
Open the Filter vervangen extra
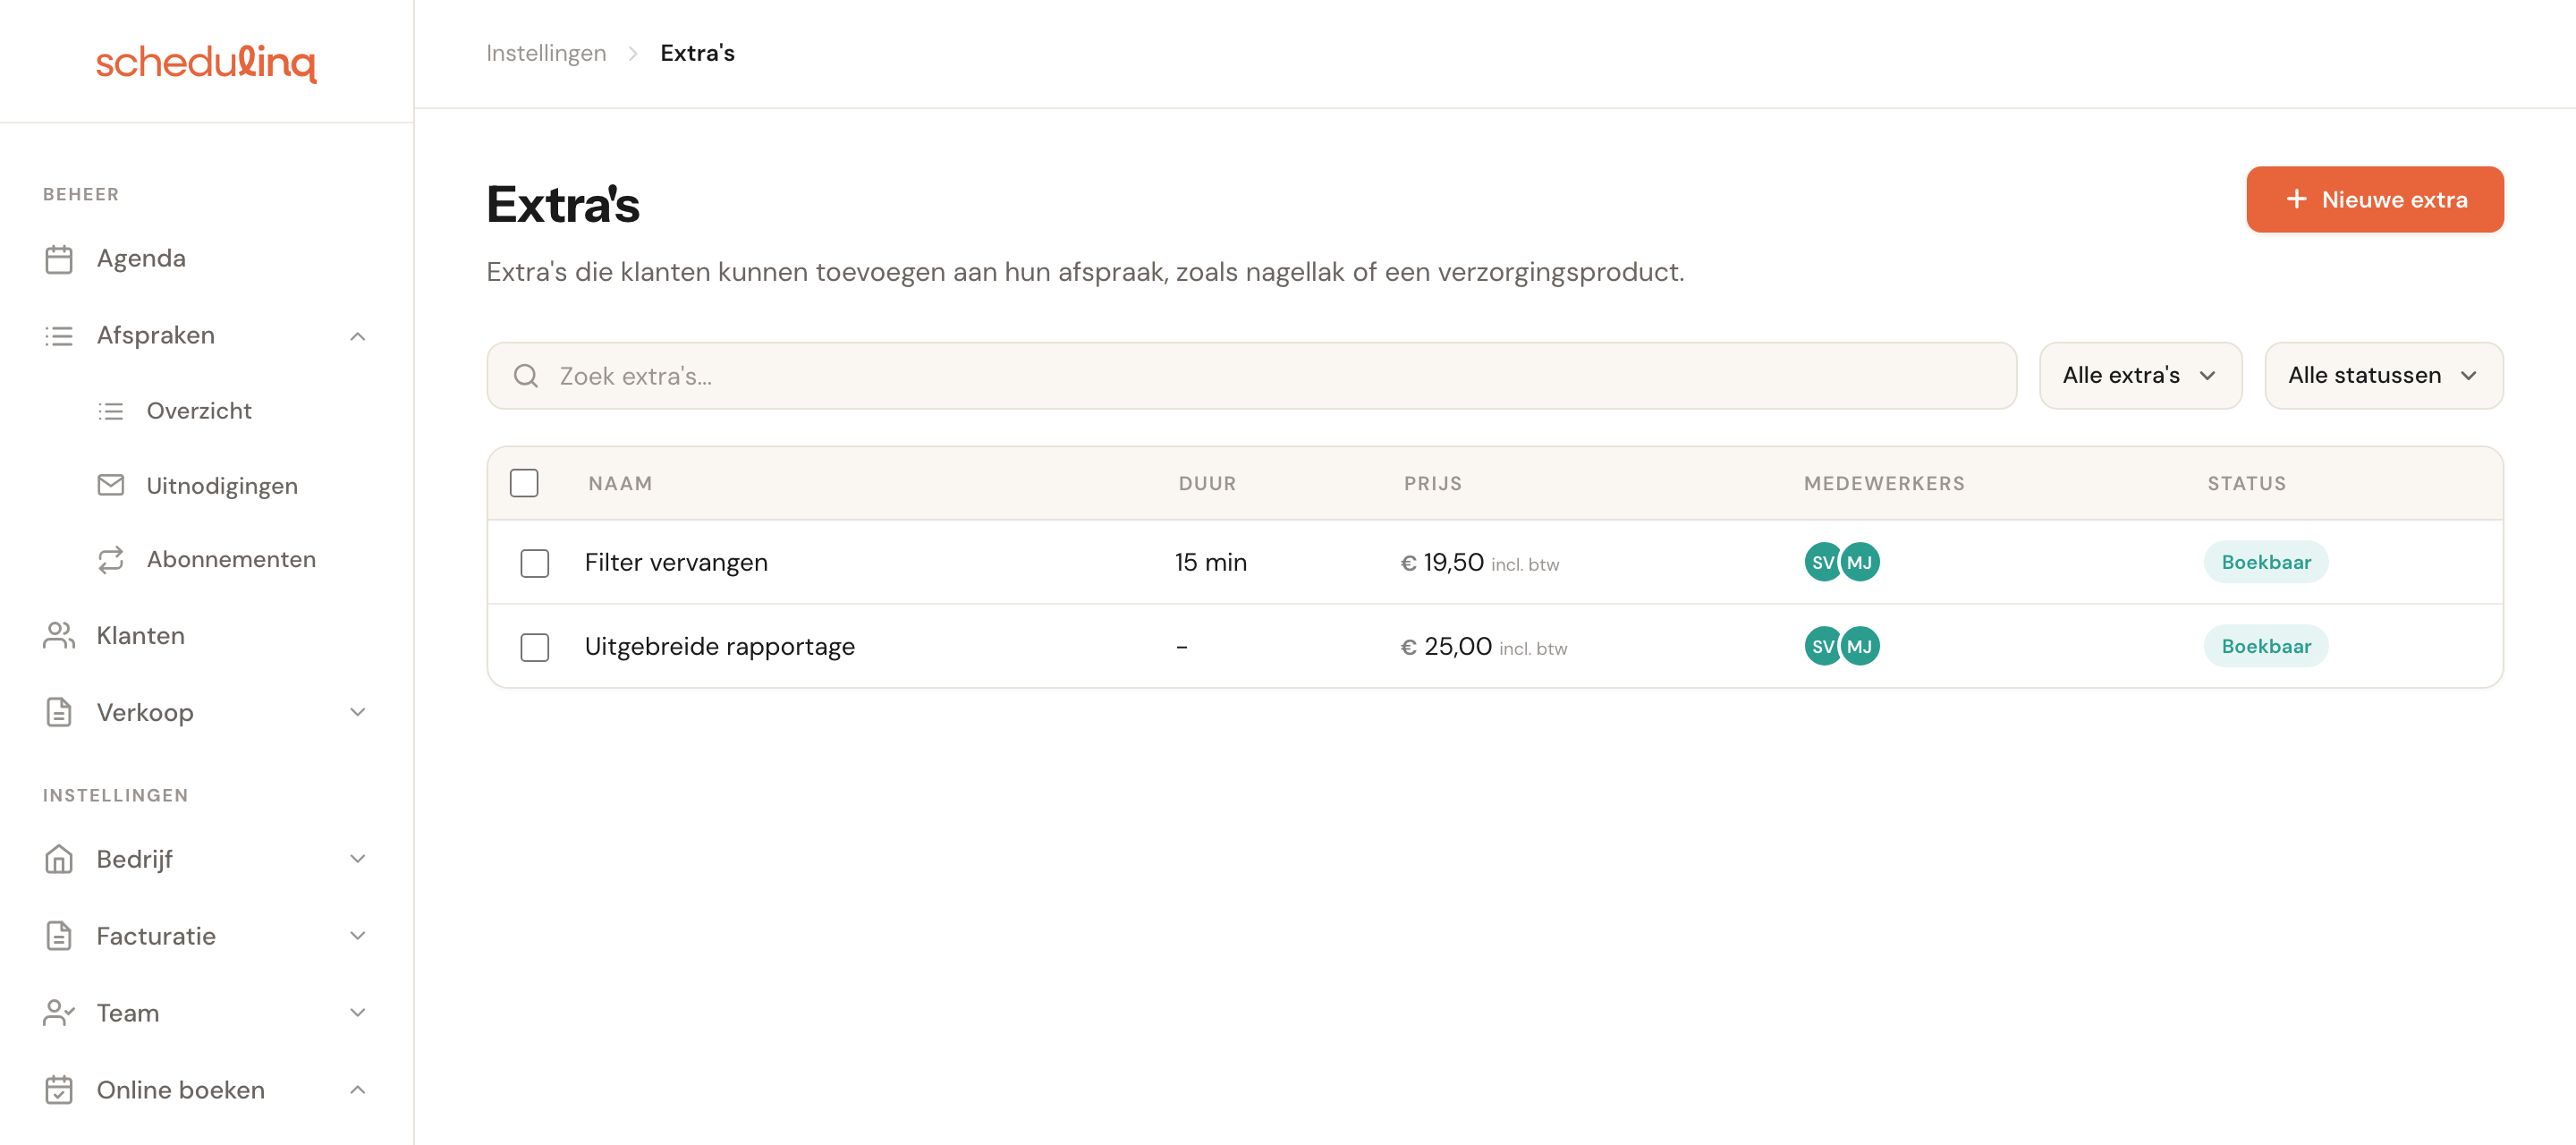tap(676, 562)
